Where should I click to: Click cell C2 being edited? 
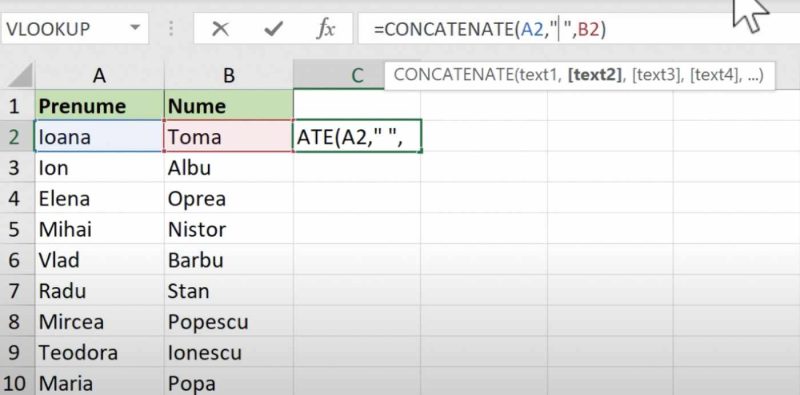[358, 137]
